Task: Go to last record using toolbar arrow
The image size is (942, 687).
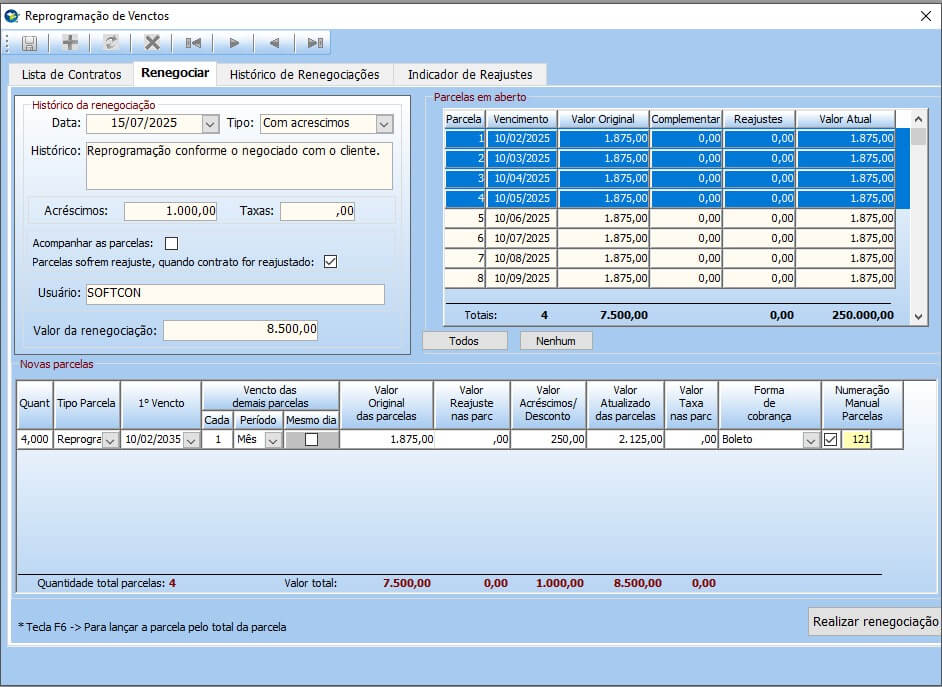Action: click(315, 43)
